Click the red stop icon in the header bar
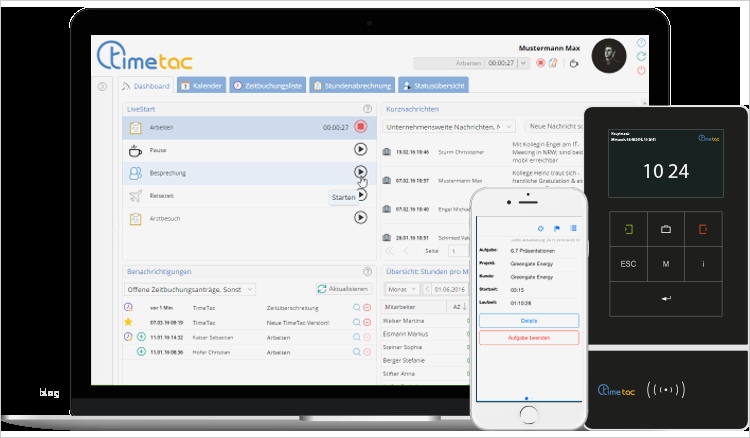This screenshot has height=438, width=750. pyautogui.click(x=540, y=63)
